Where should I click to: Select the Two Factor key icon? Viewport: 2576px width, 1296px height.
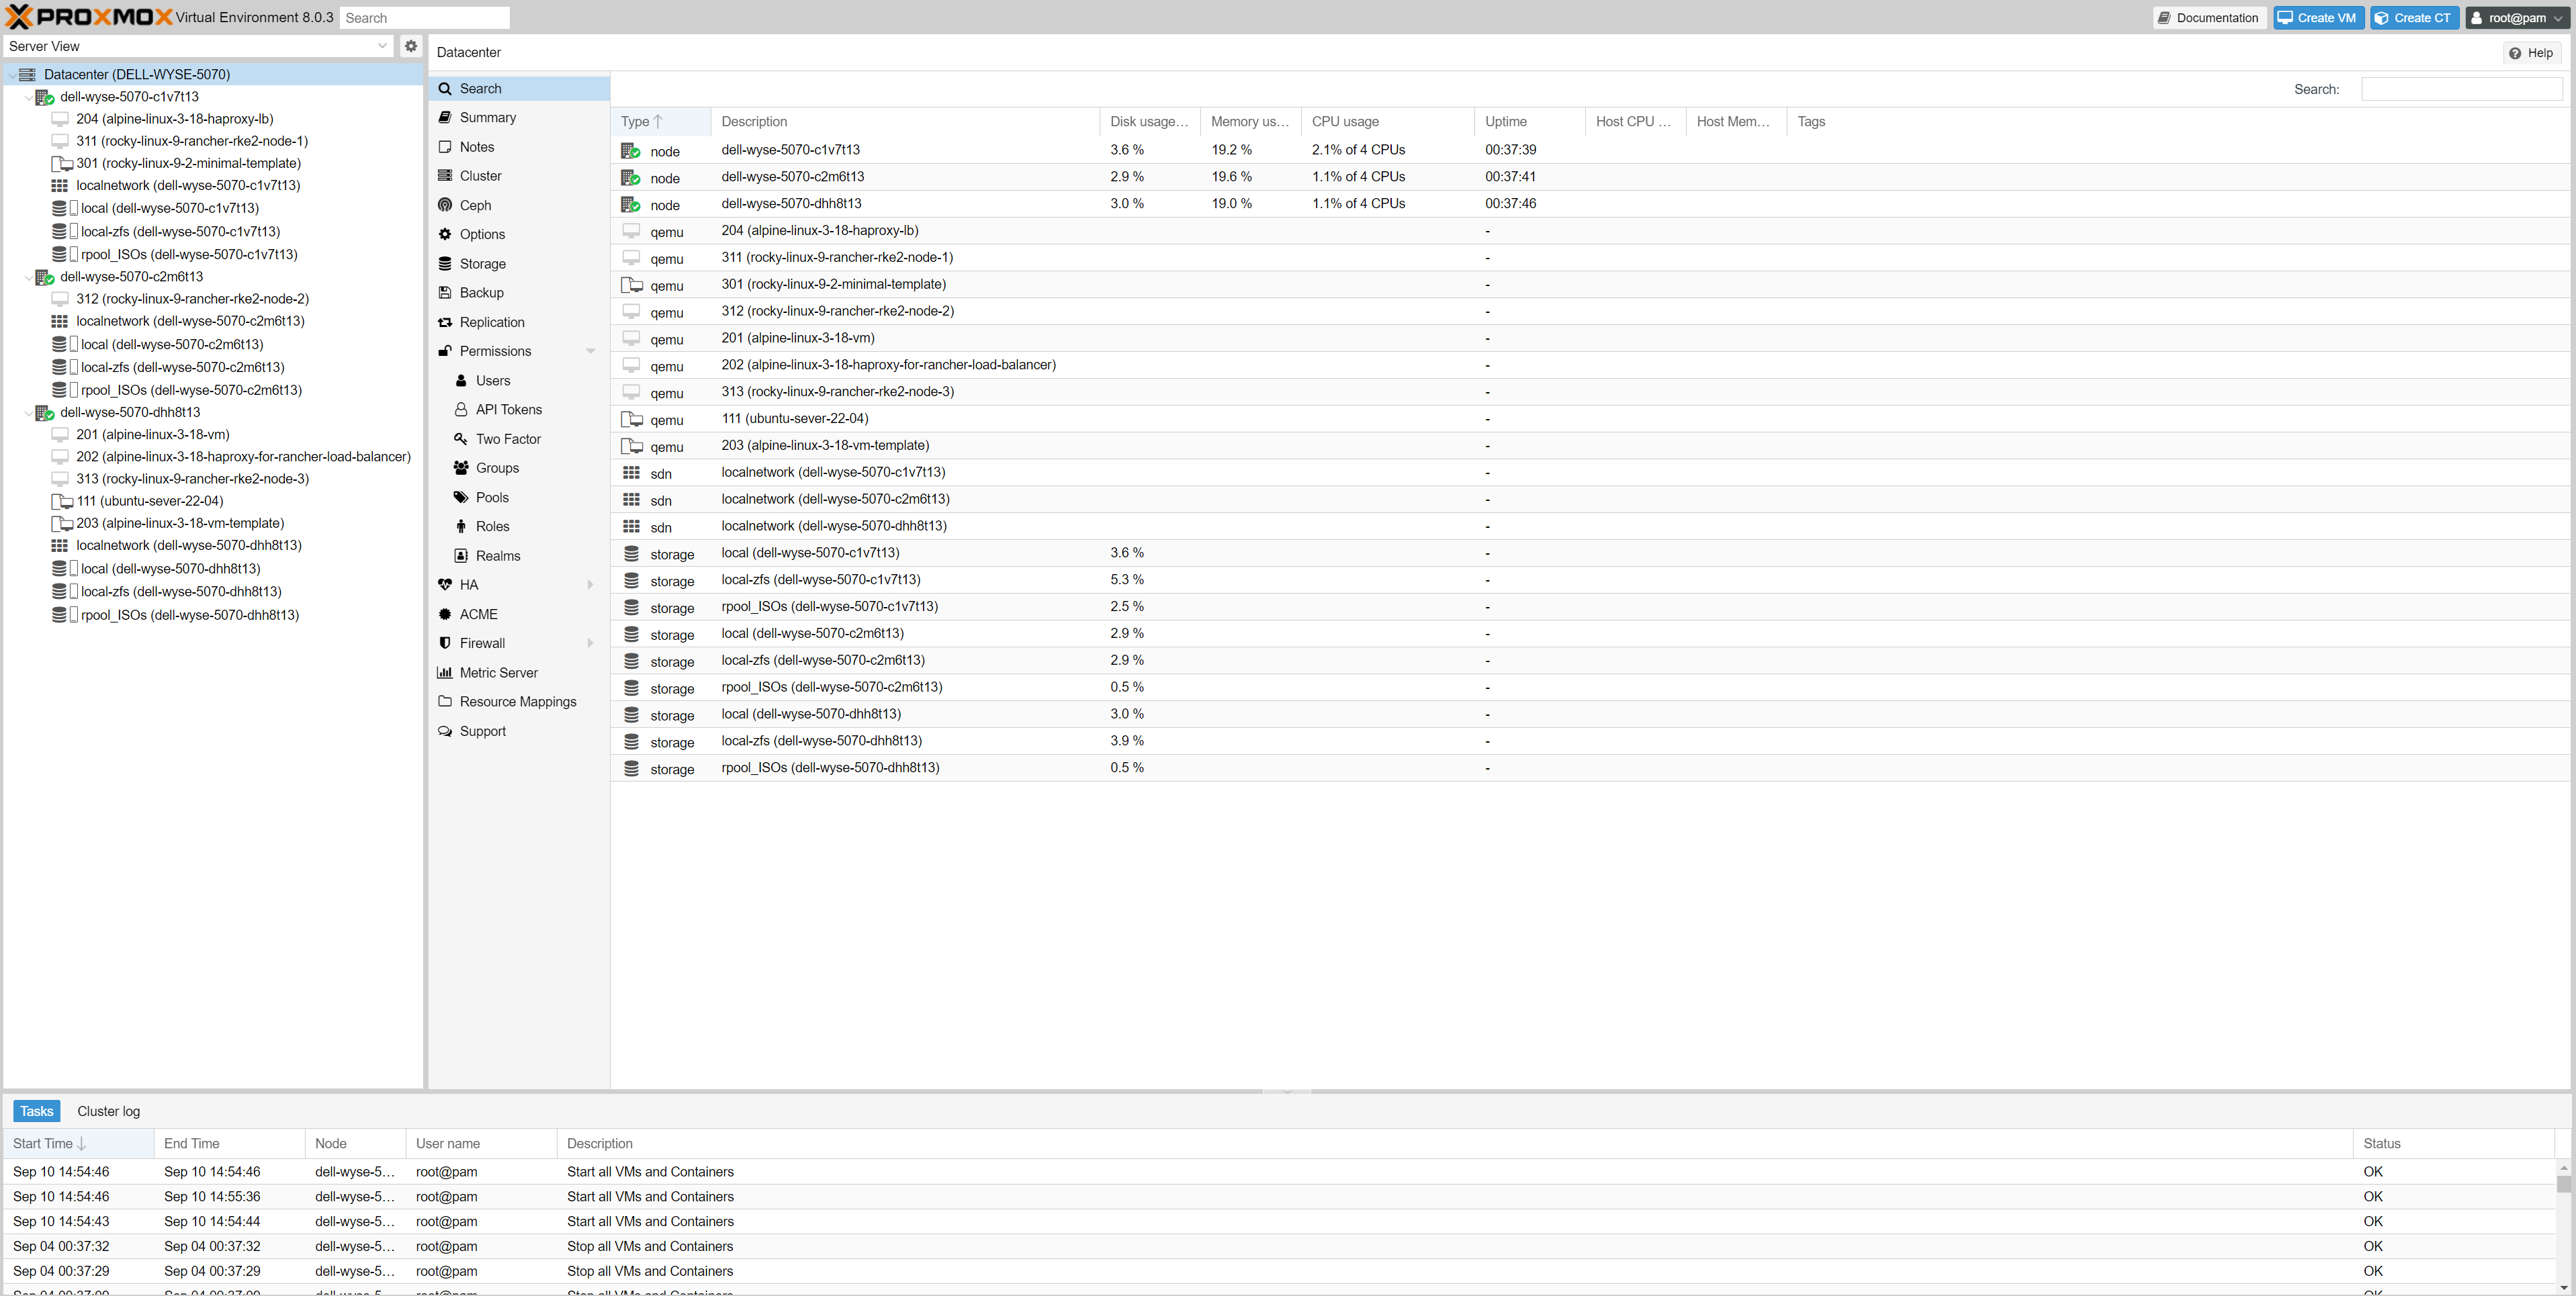[461, 439]
